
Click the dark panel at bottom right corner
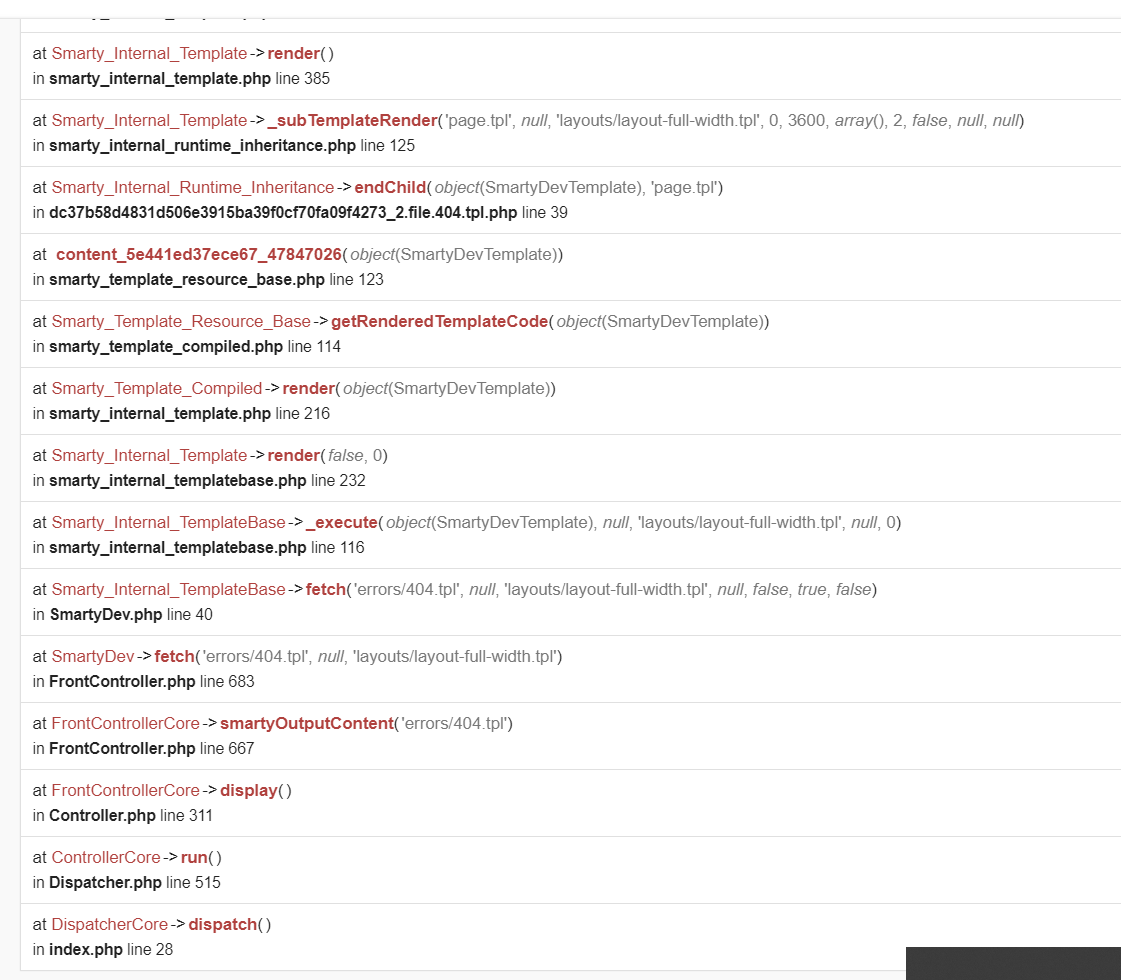pyautogui.click(x=1013, y=964)
